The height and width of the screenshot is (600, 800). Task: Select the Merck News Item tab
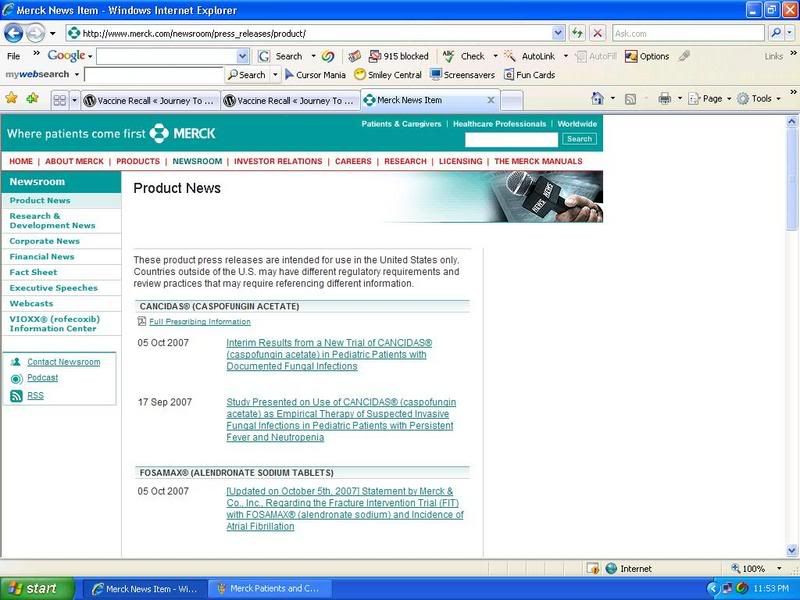(430, 99)
